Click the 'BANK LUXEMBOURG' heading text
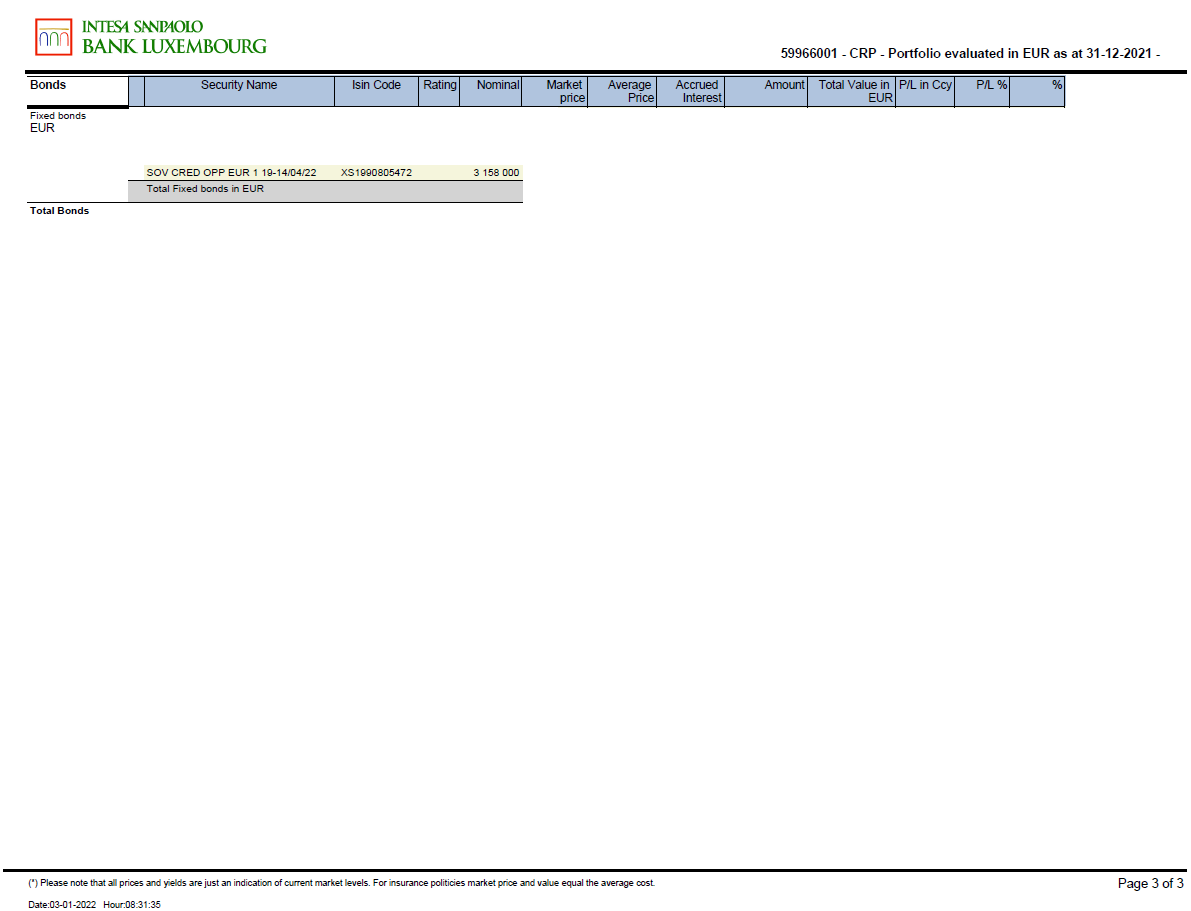Viewport: 1191px width, 911px height. click(174, 46)
